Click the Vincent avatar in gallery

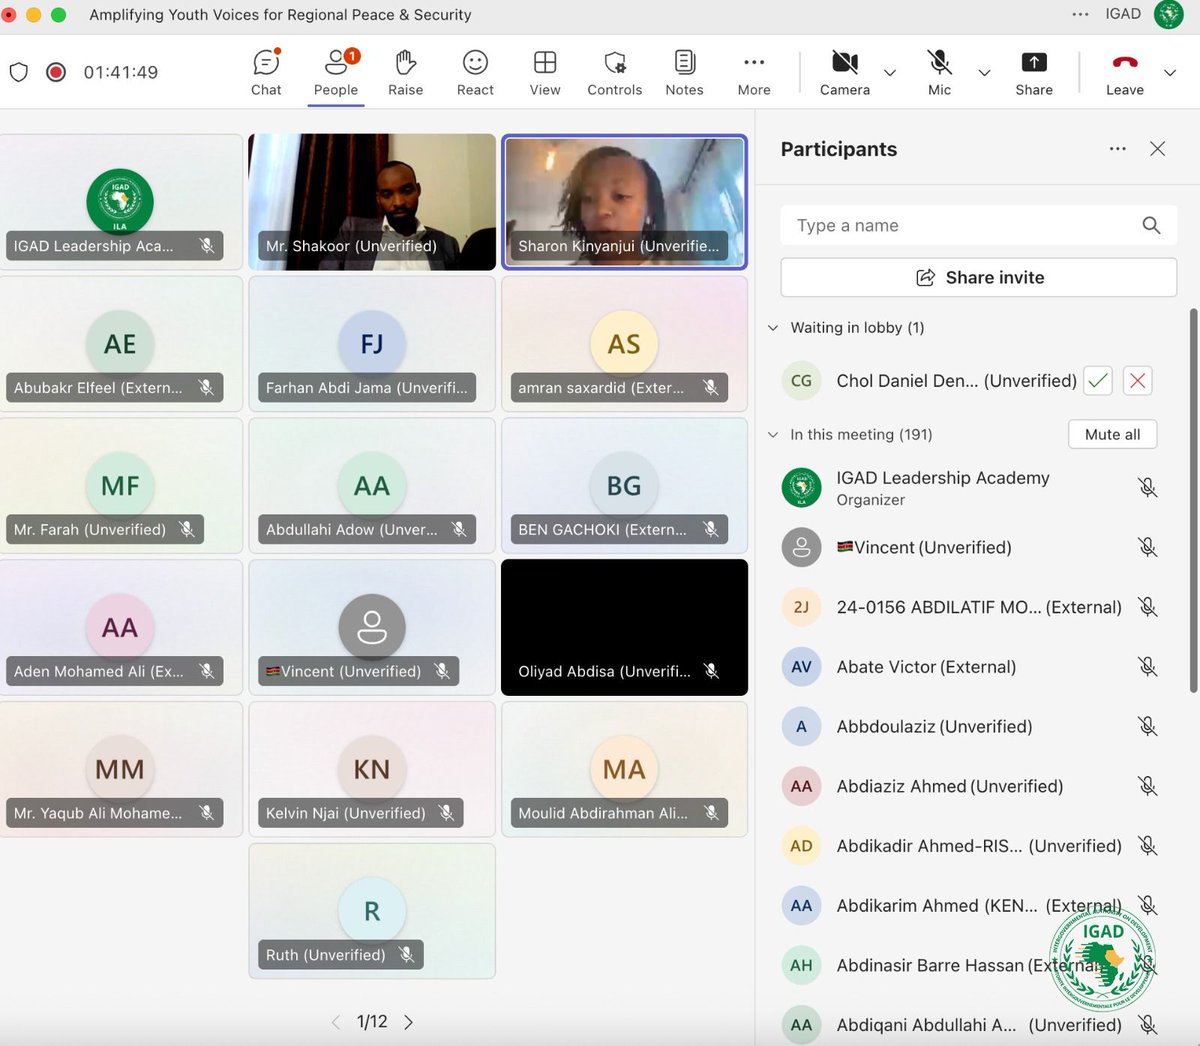(x=372, y=628)
